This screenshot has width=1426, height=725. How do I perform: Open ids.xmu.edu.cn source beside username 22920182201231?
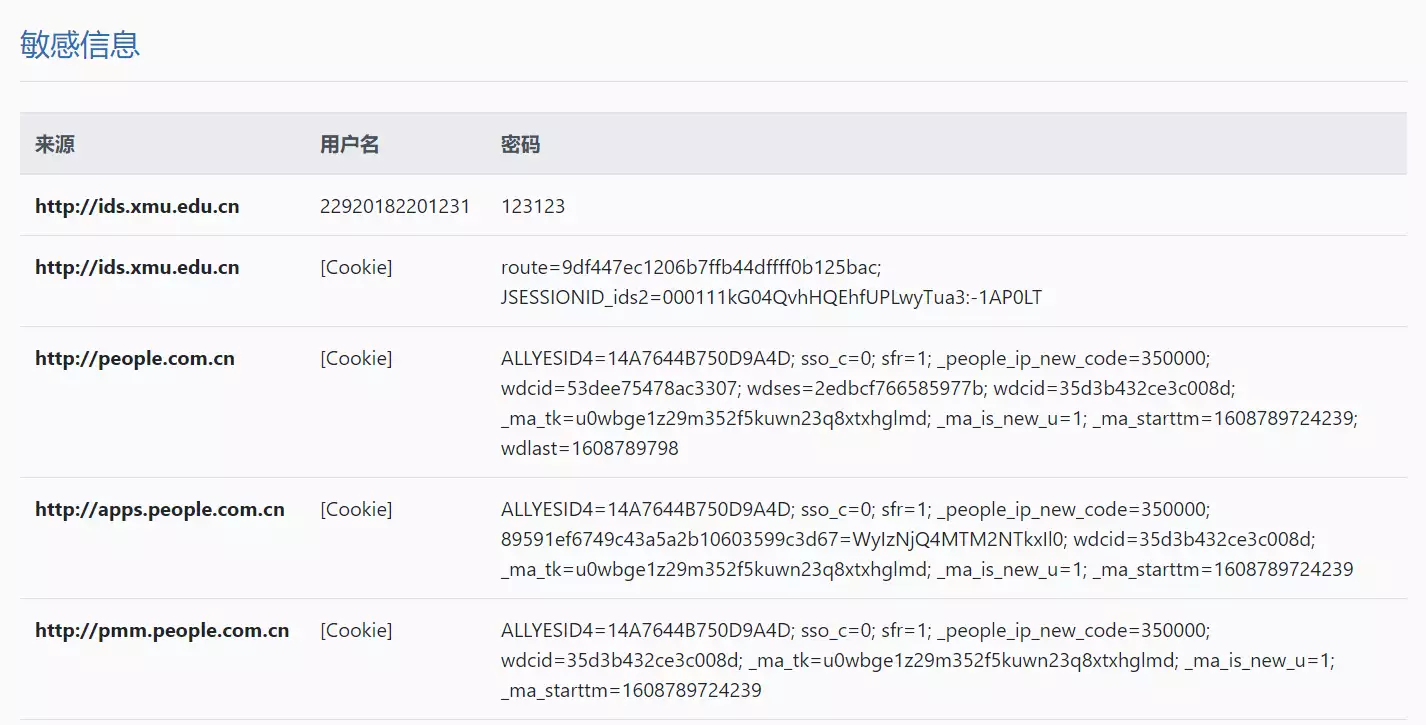pos(137,206)
